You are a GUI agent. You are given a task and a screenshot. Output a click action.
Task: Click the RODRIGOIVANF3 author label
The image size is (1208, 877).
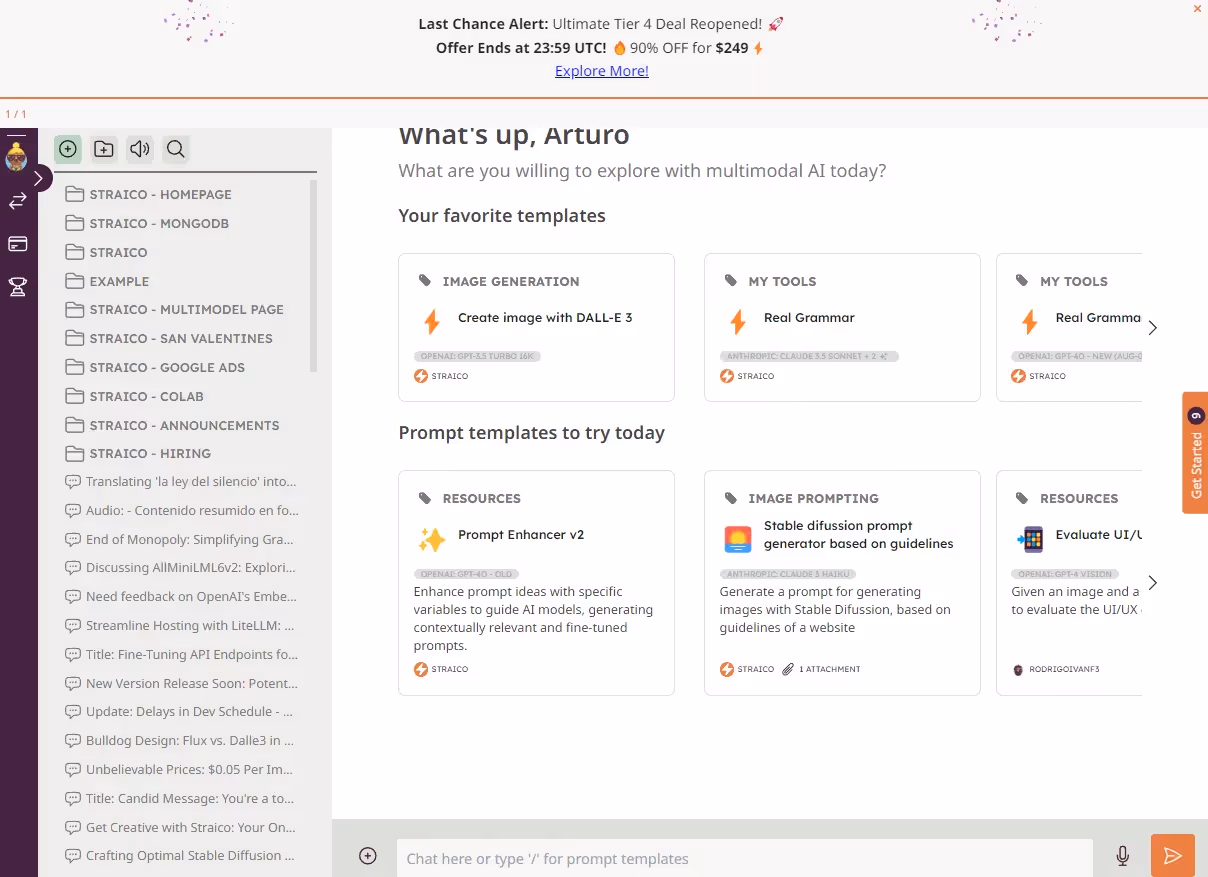point(1056,669)
